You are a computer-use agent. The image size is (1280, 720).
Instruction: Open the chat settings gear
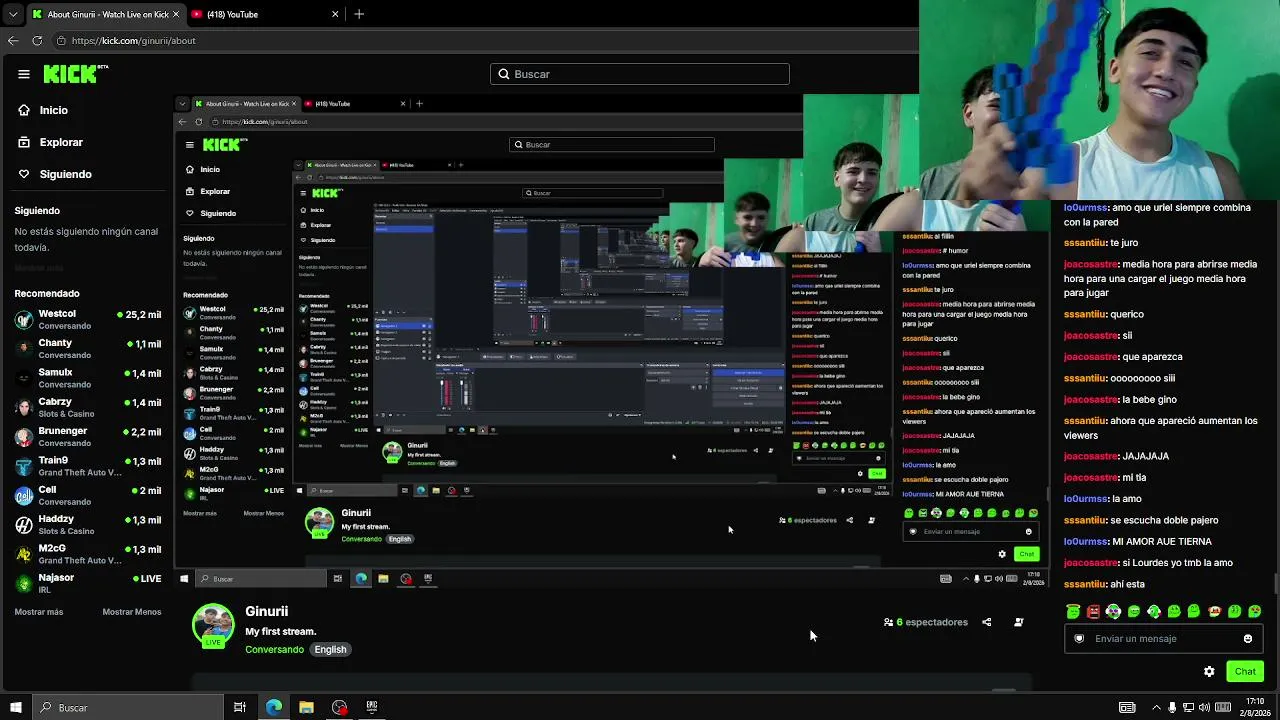[1209, 672]
